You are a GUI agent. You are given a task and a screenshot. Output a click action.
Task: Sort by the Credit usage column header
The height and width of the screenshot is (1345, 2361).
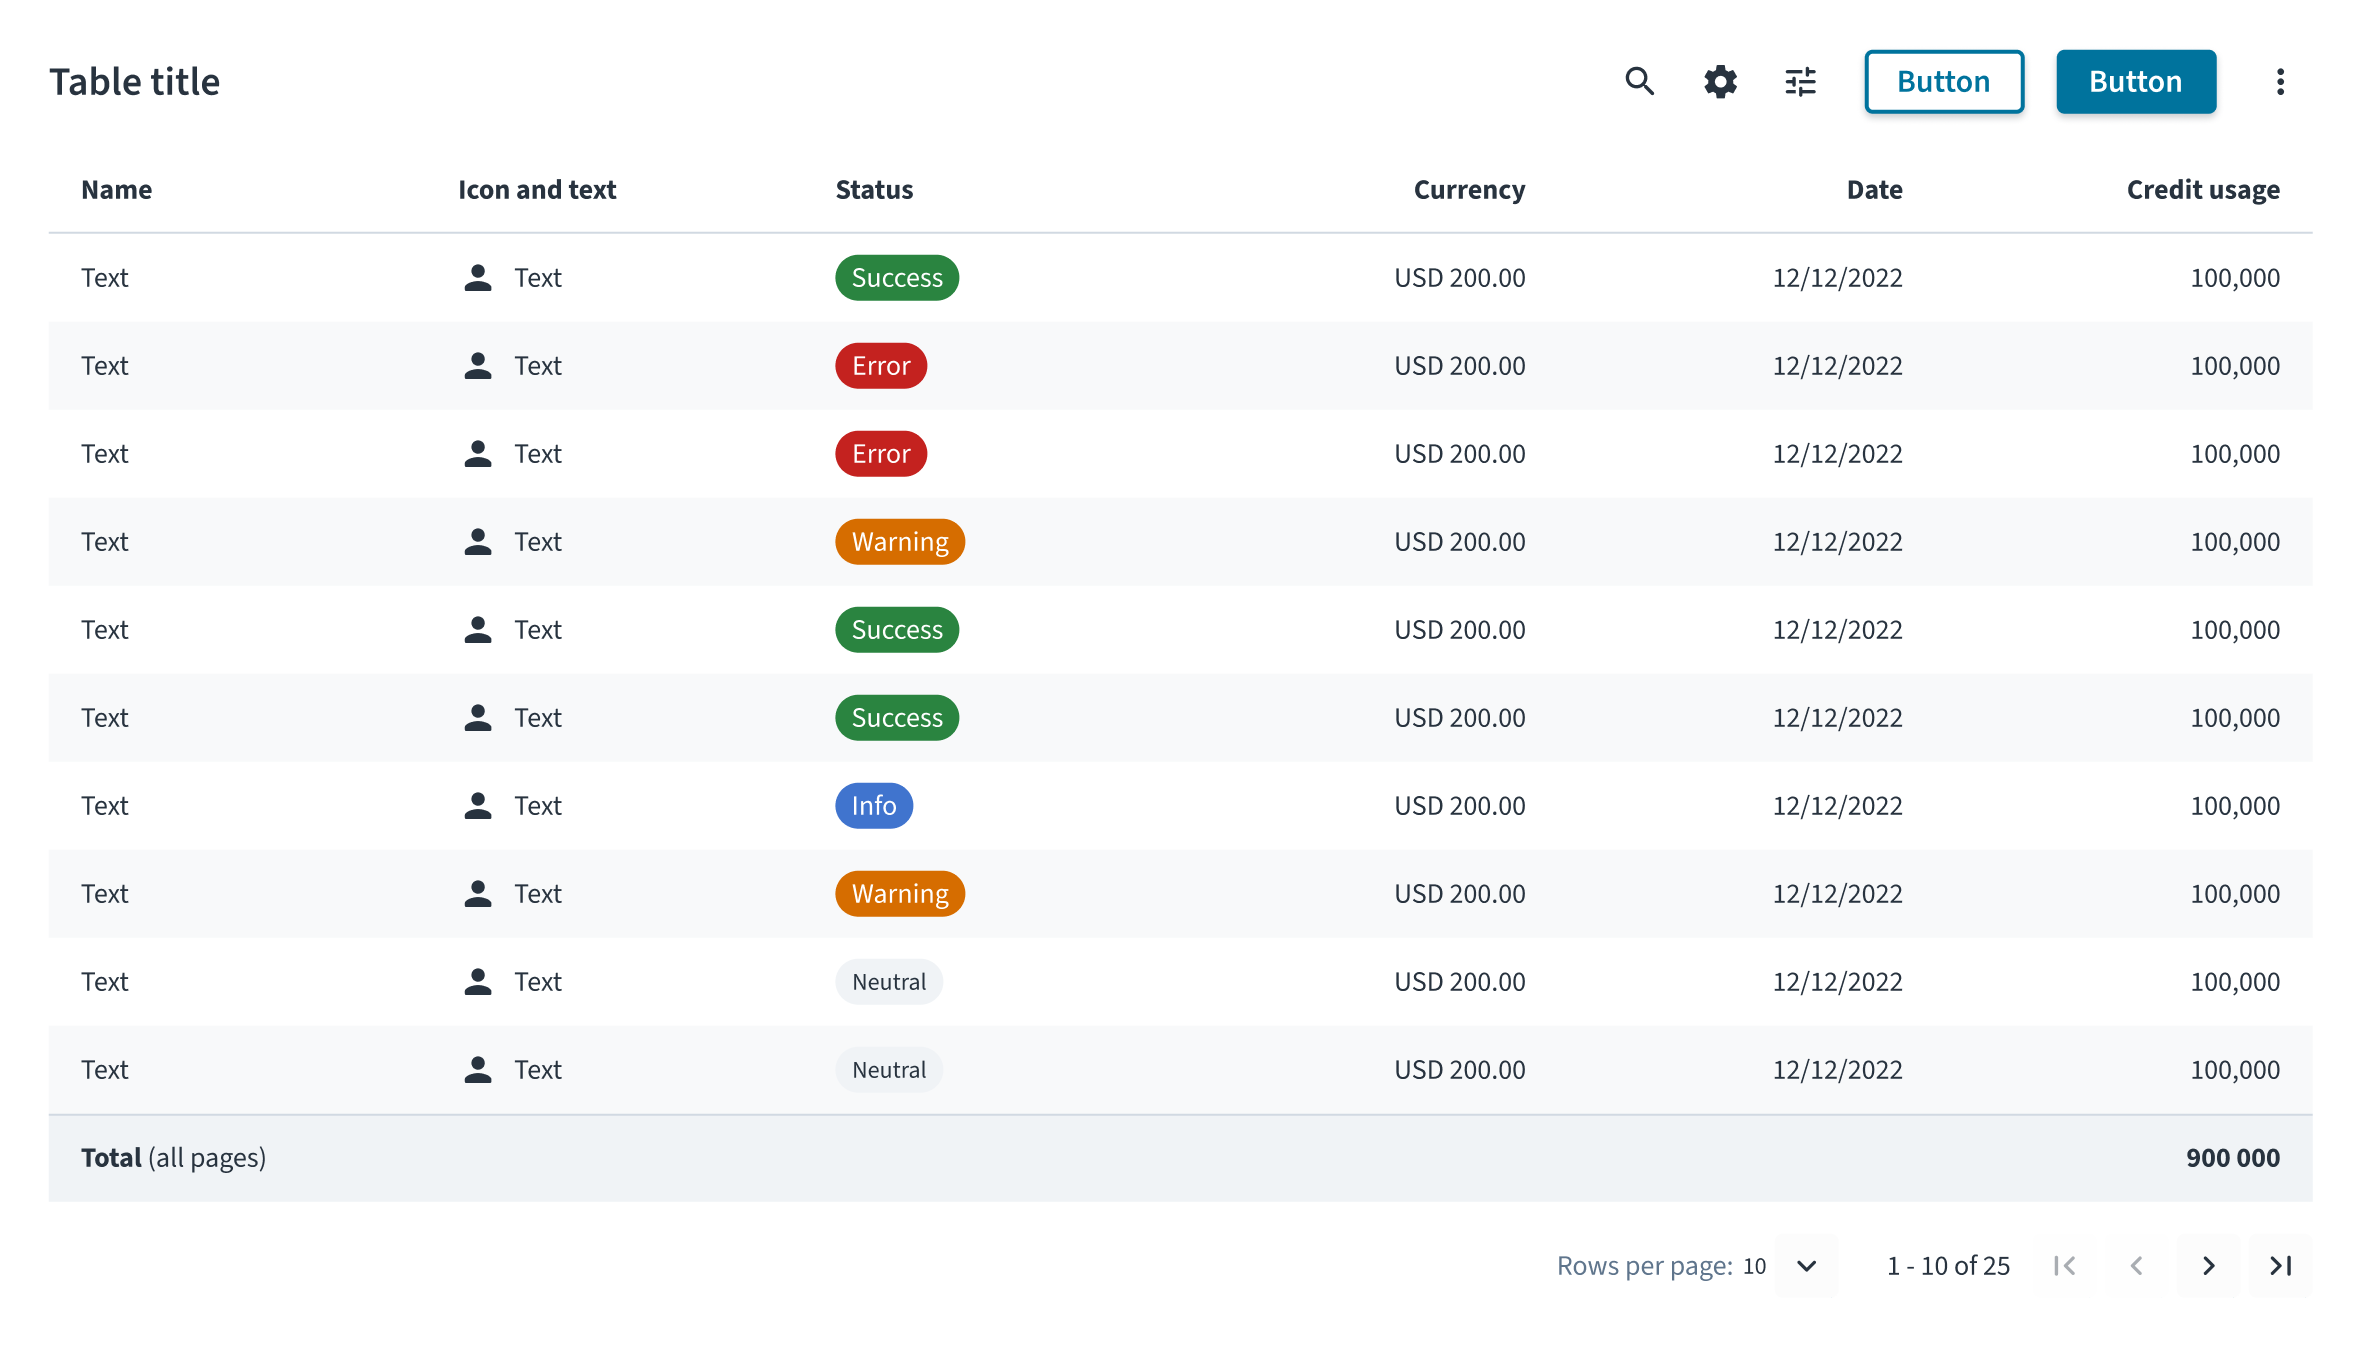click(x=2203, y=190)
